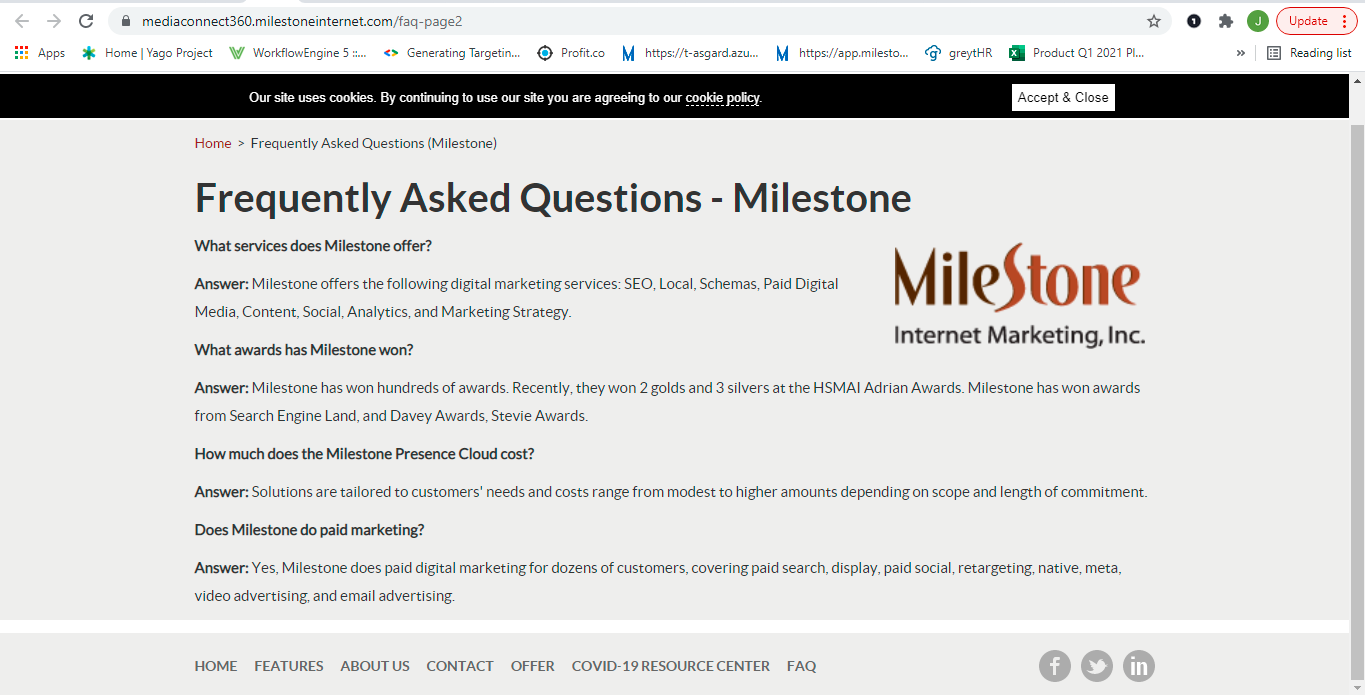Click breadcrumb text 'Frequently Asked Questions (Milestone)'
1365x695 pixels.
pos(374,143)
